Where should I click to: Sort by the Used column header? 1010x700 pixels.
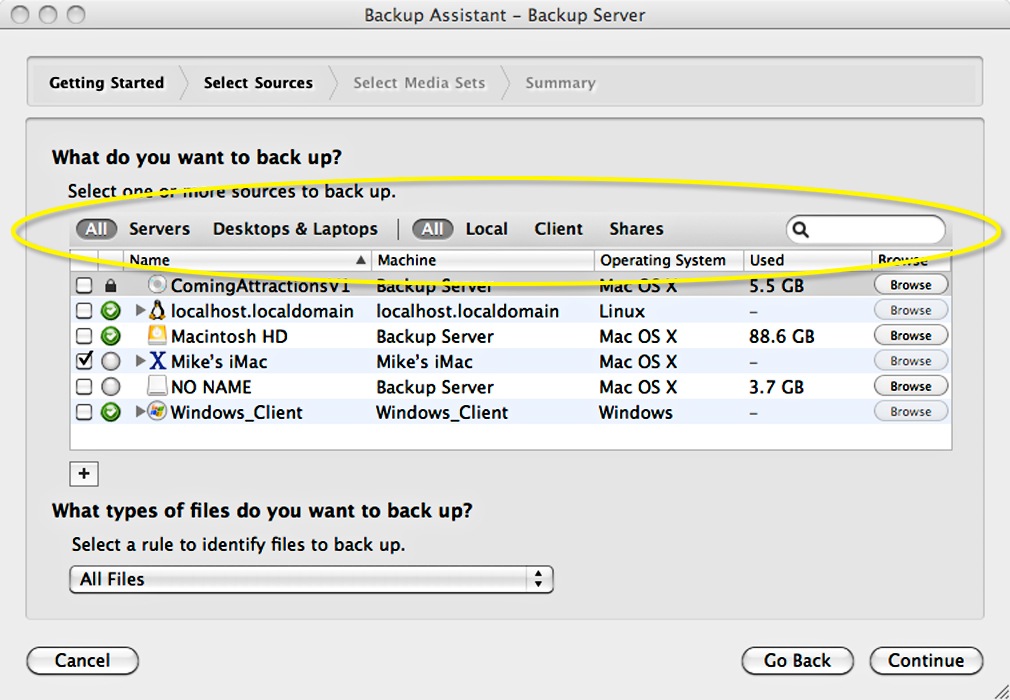tap(808, 260)
